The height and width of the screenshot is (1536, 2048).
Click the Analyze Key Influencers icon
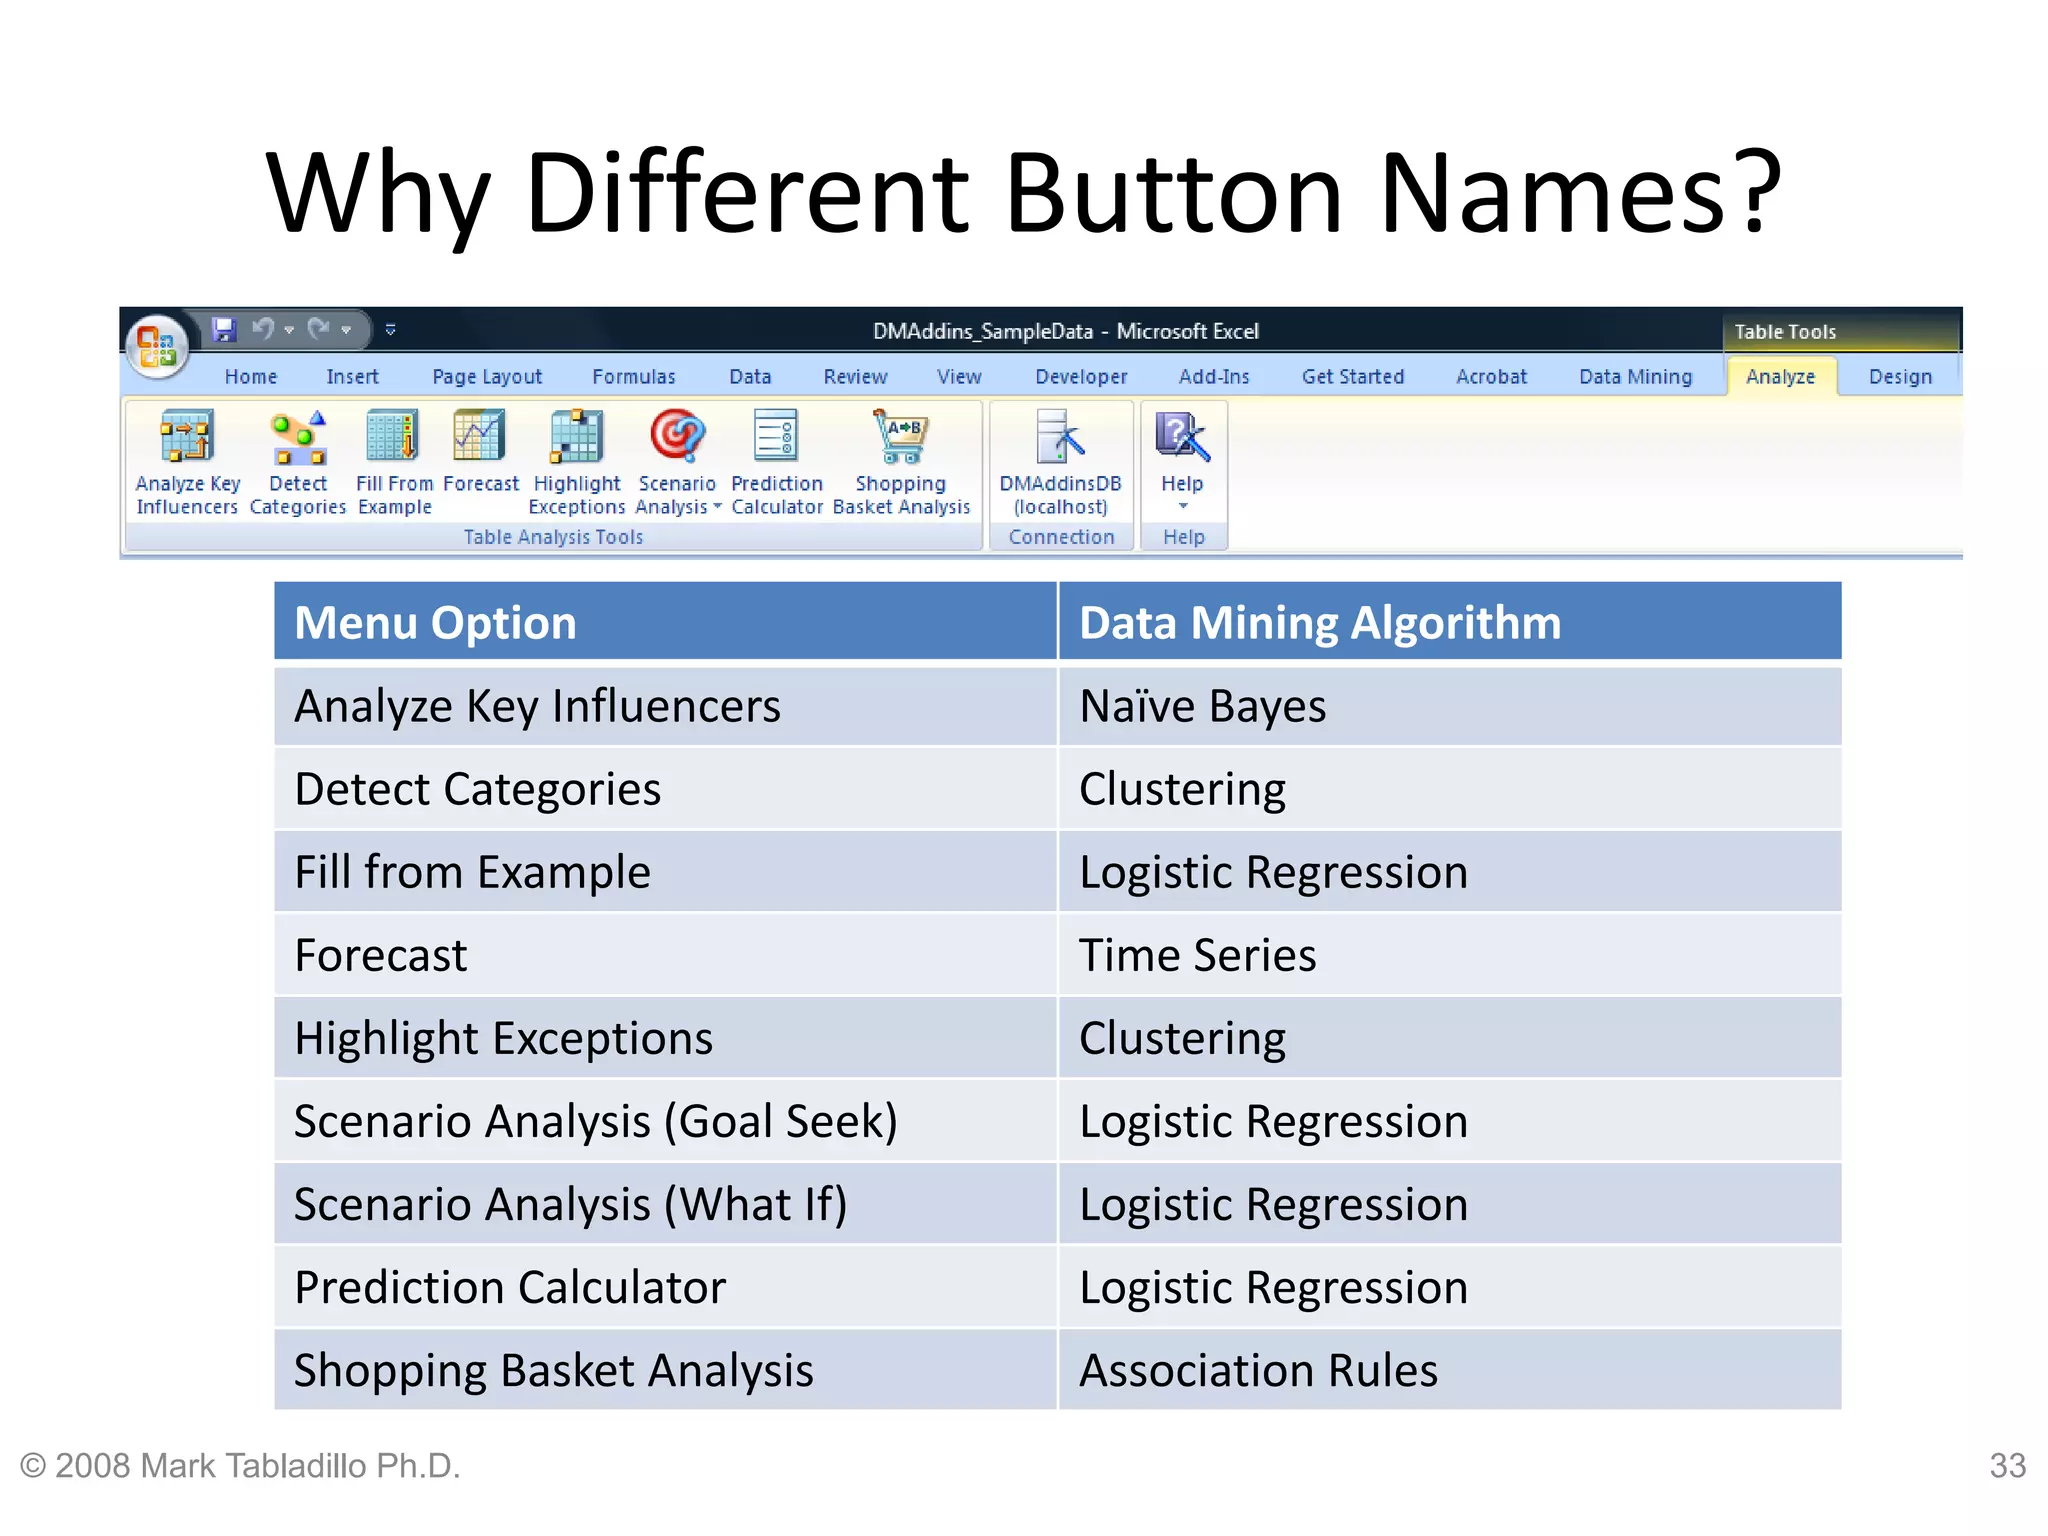[x=187, y=437]
